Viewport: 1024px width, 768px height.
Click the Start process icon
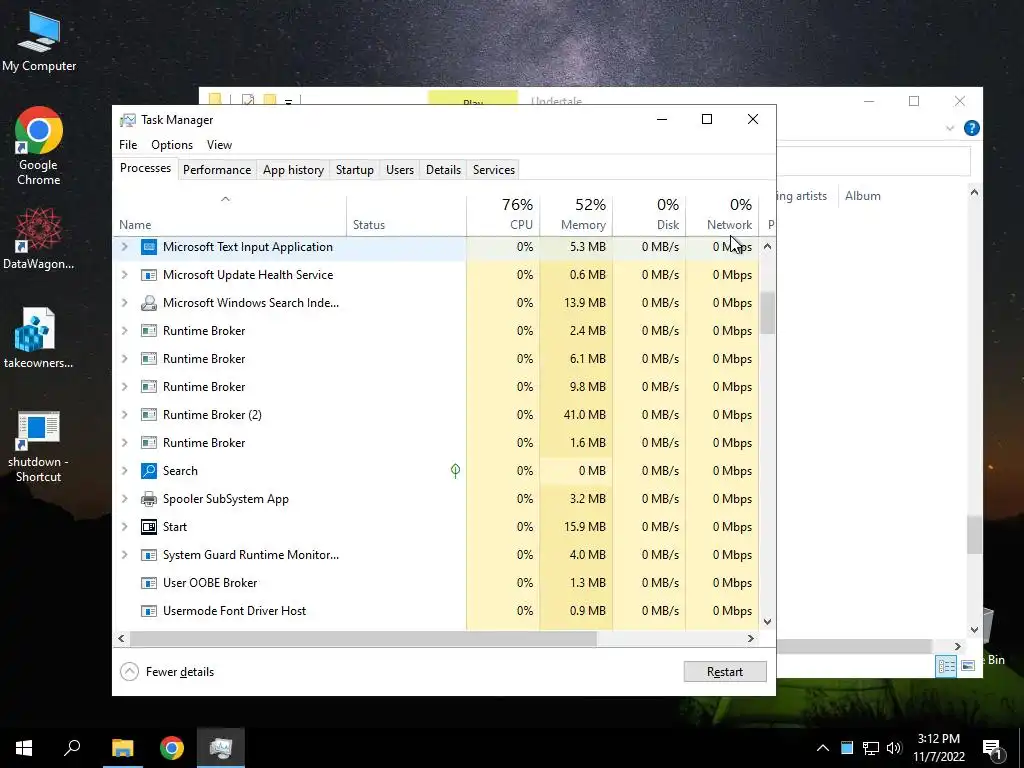coord(149,527)
